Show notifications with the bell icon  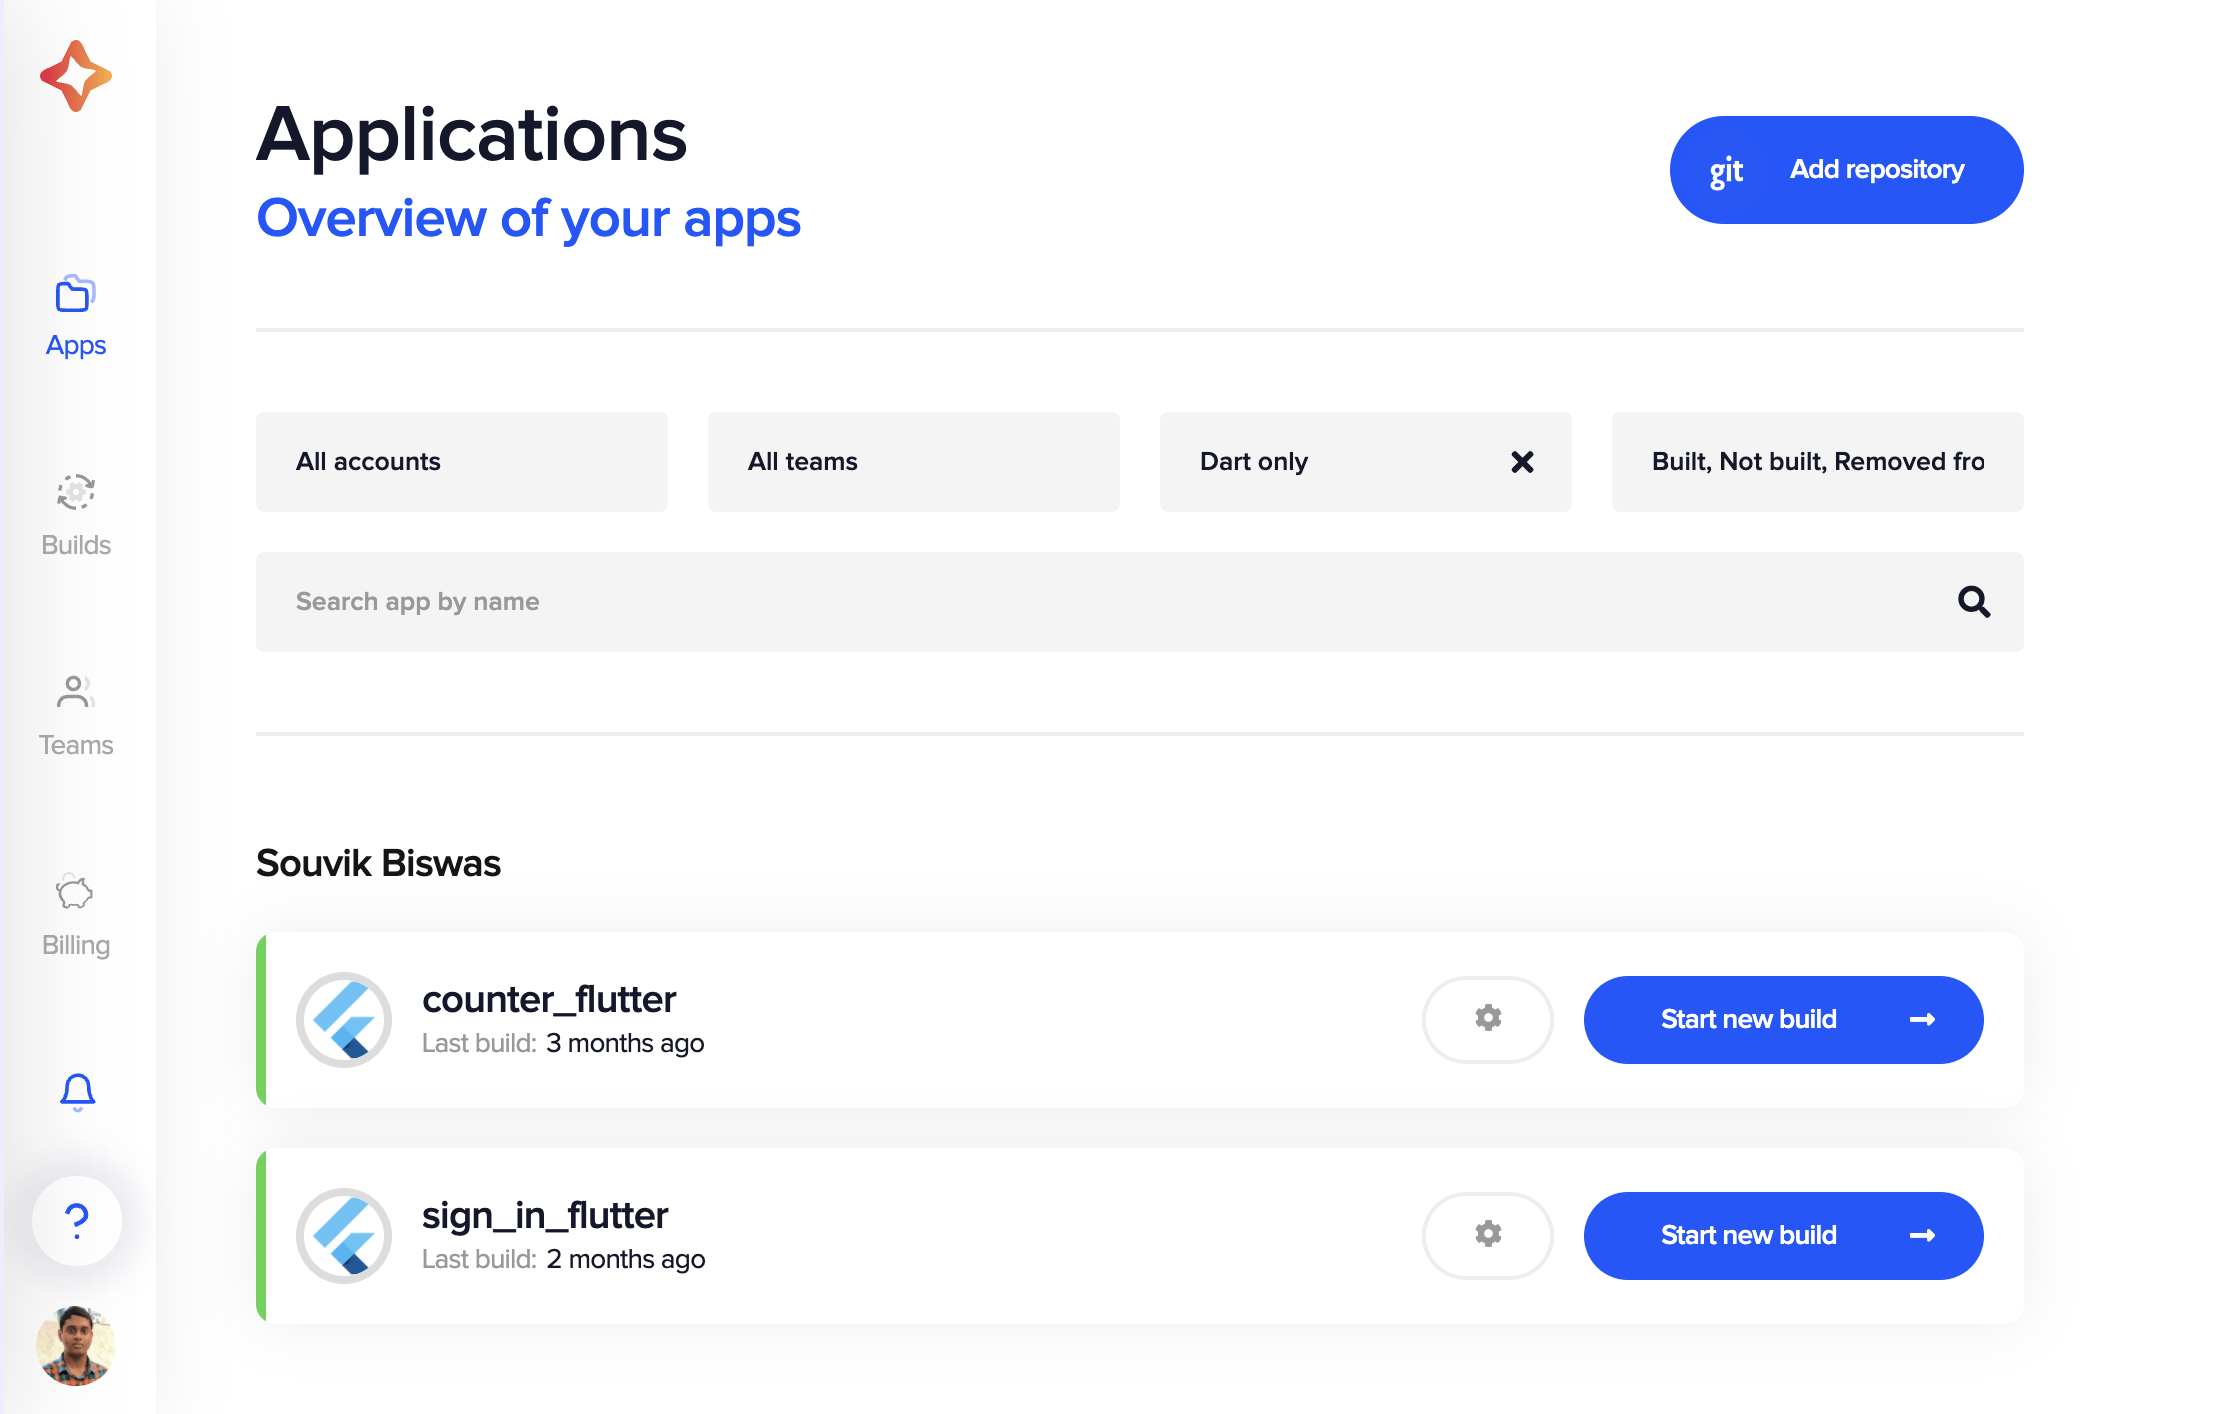pyautogui.click(x=77, y=1092)
